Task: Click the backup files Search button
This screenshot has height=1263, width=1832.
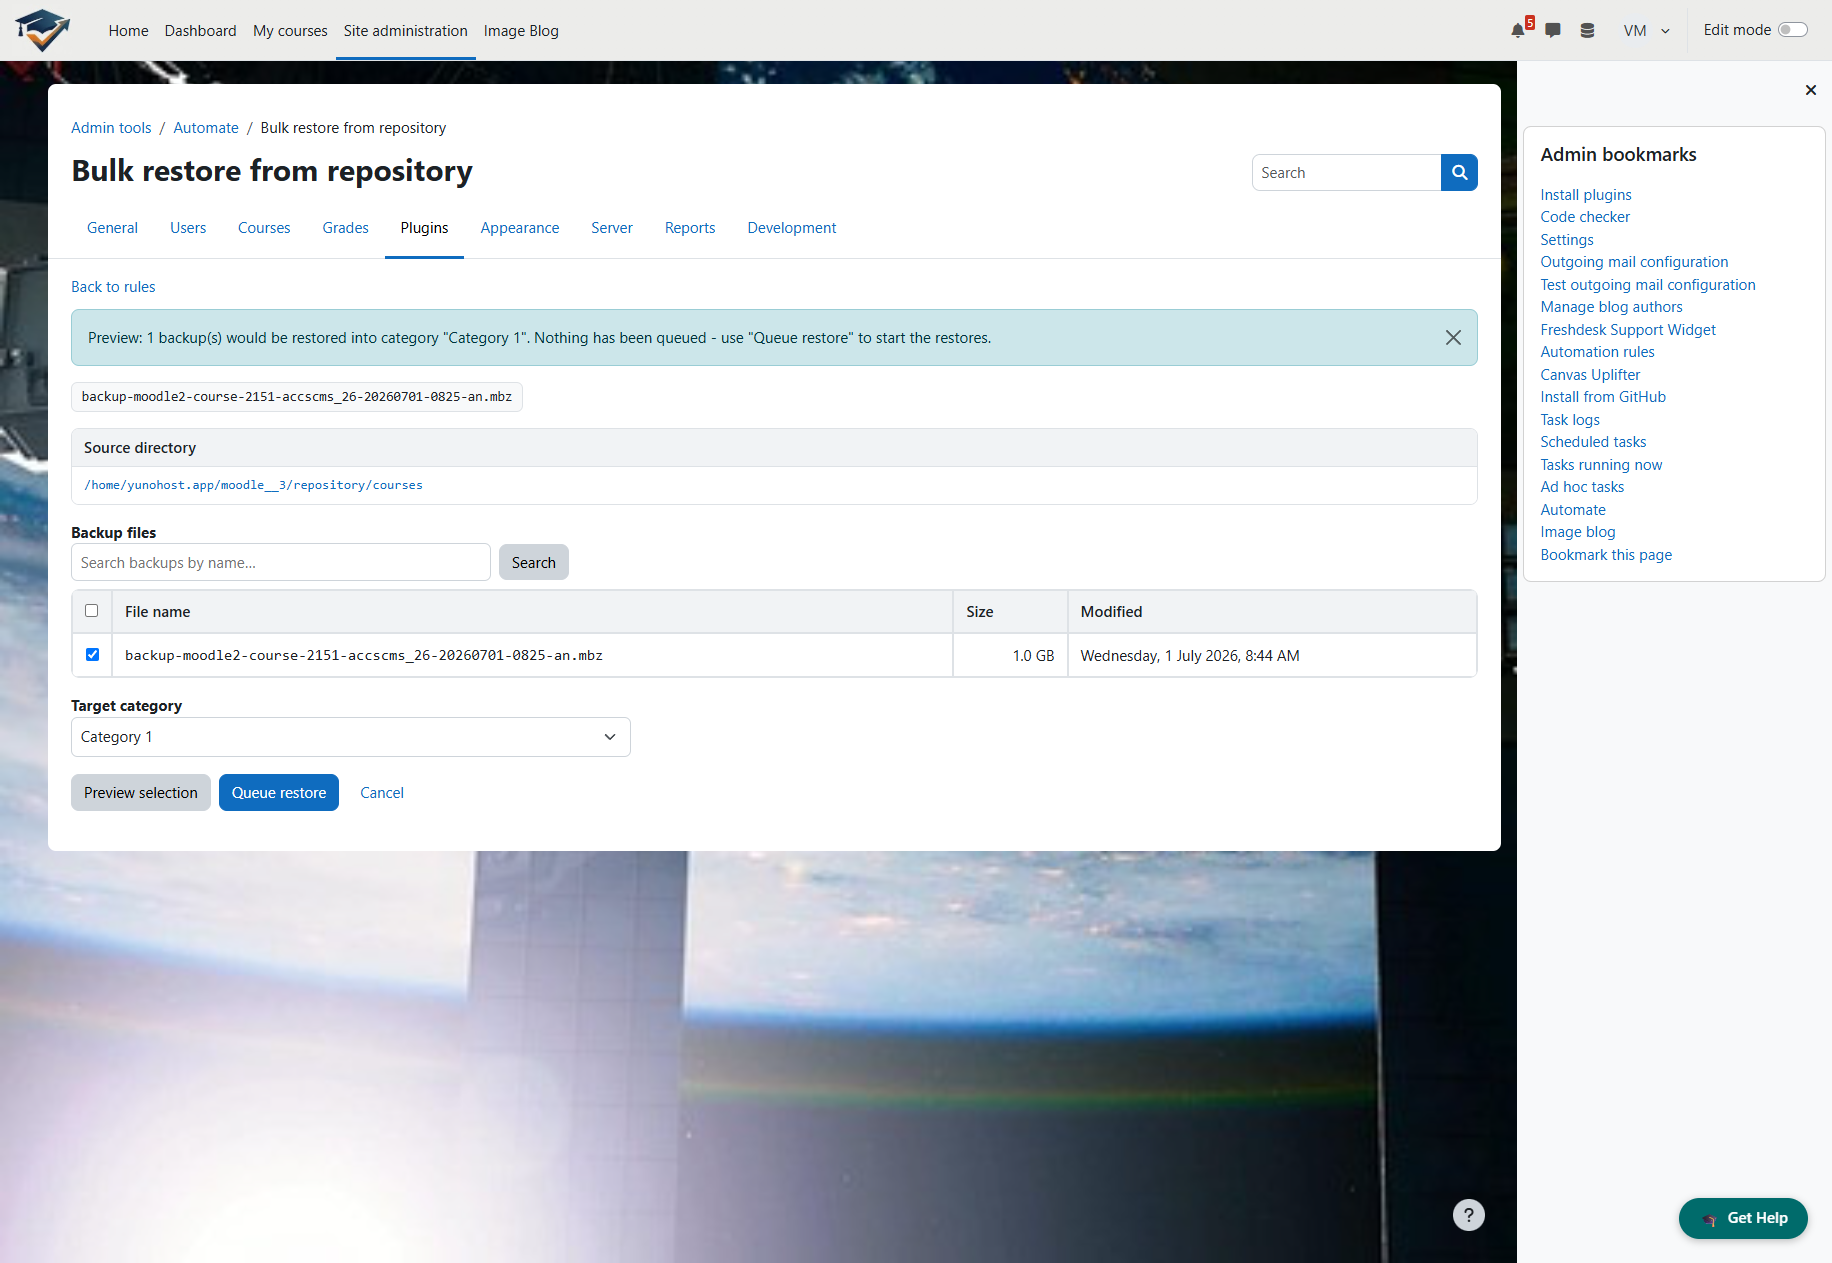Action: pos(534,563)
